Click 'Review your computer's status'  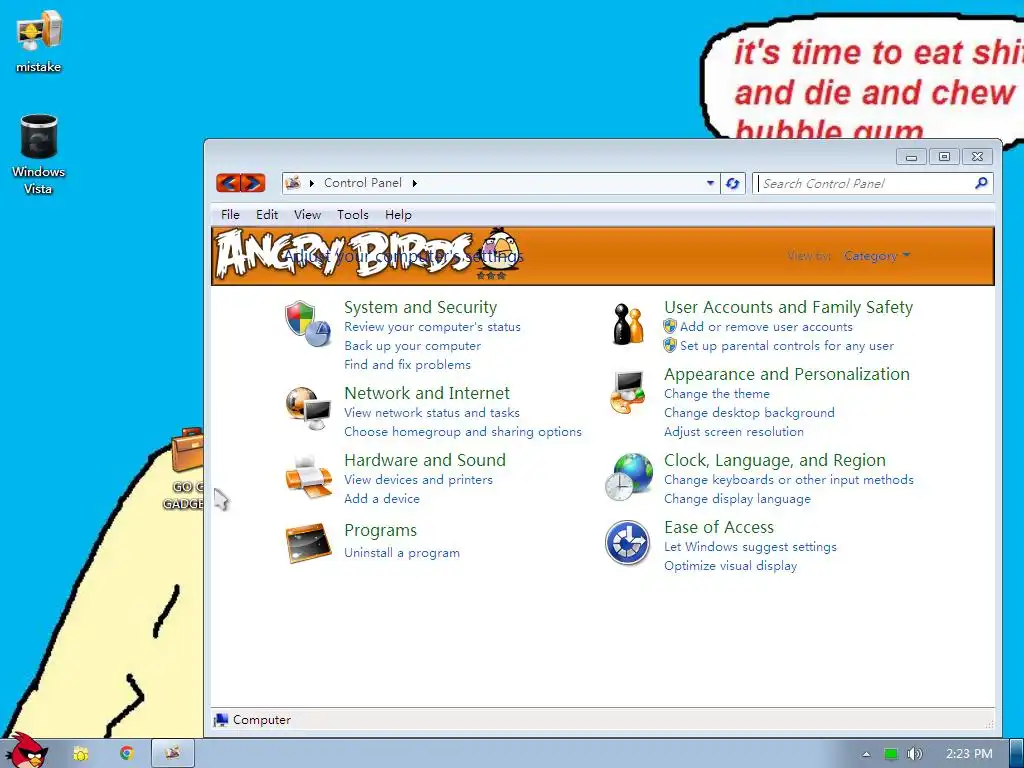432,327
